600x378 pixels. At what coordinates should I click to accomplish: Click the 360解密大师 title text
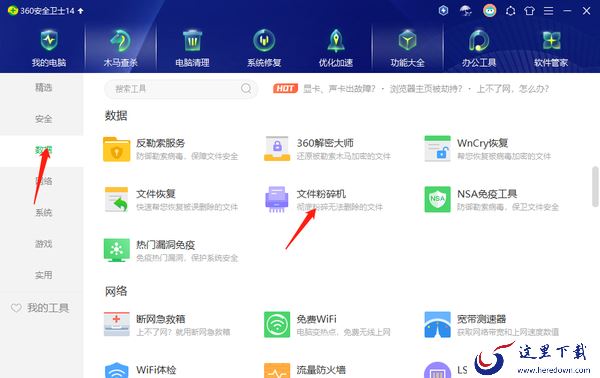pyautogui.click(x=325, y=143)
